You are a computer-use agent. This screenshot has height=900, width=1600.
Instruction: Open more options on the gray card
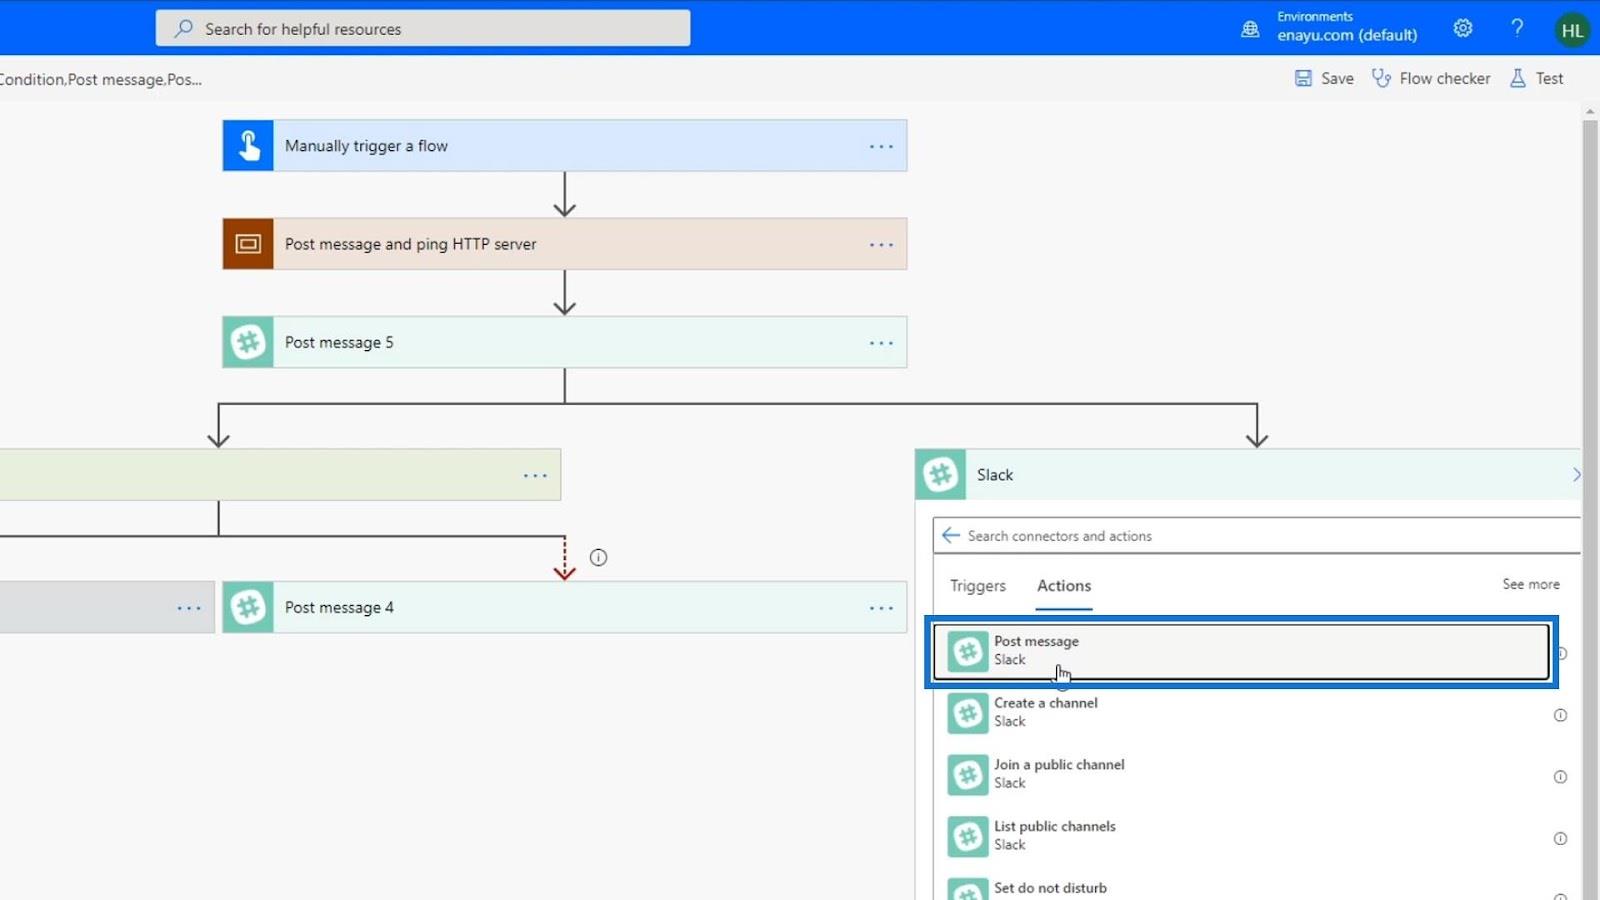[x=189, y=608]
